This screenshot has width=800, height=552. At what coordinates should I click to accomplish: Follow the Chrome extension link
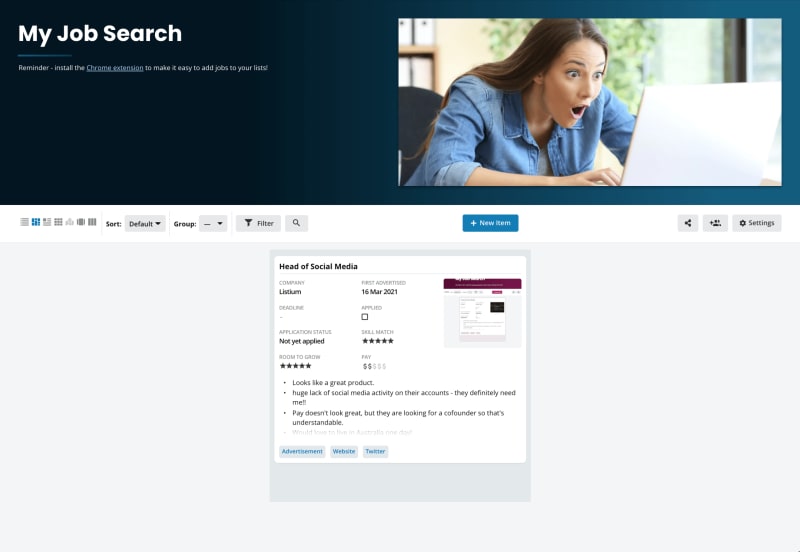pyautogui.click(x=117, y=68)
